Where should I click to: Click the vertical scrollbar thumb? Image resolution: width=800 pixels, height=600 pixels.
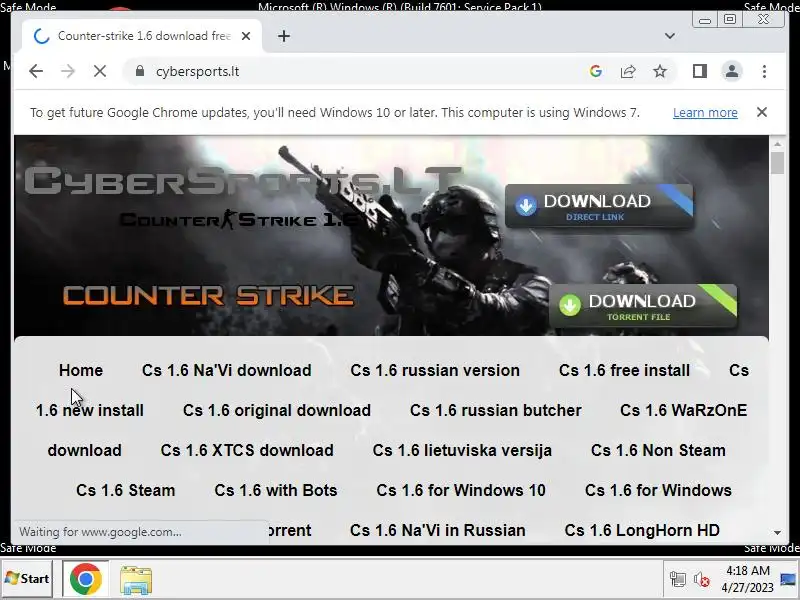777,163
